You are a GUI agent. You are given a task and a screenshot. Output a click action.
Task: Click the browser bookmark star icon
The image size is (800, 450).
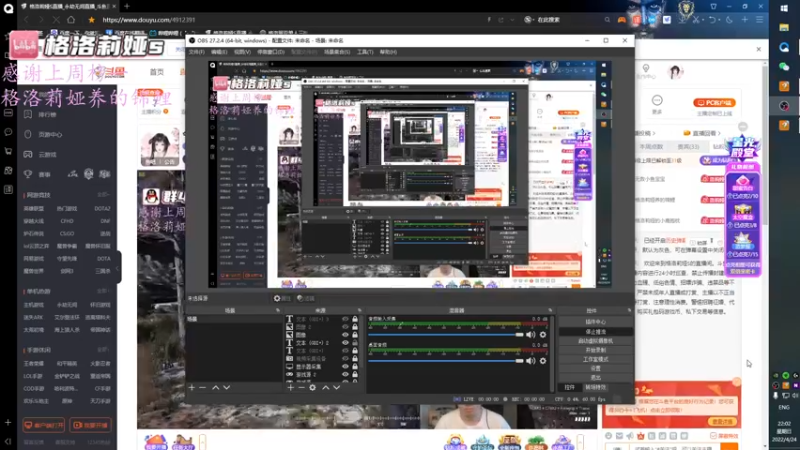coord(91,20)
